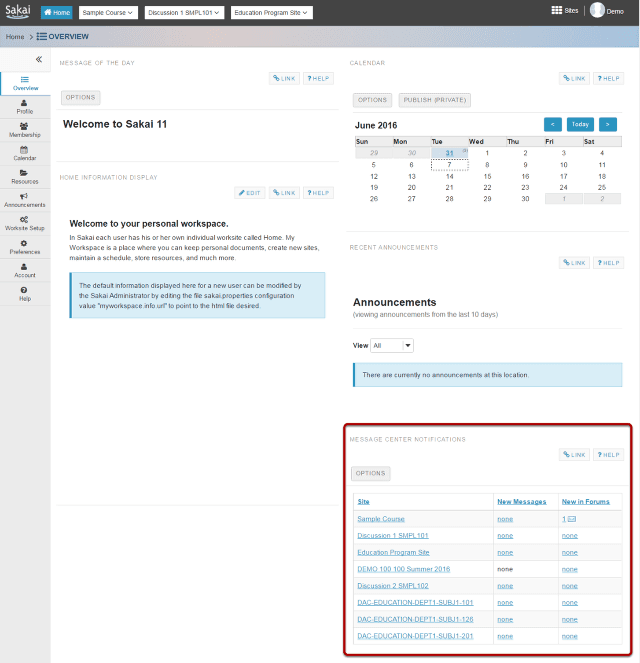This screenshot has width=640, height=663.
Task: Open Announcements in the sidebar
Action: (x=25, y=199)
